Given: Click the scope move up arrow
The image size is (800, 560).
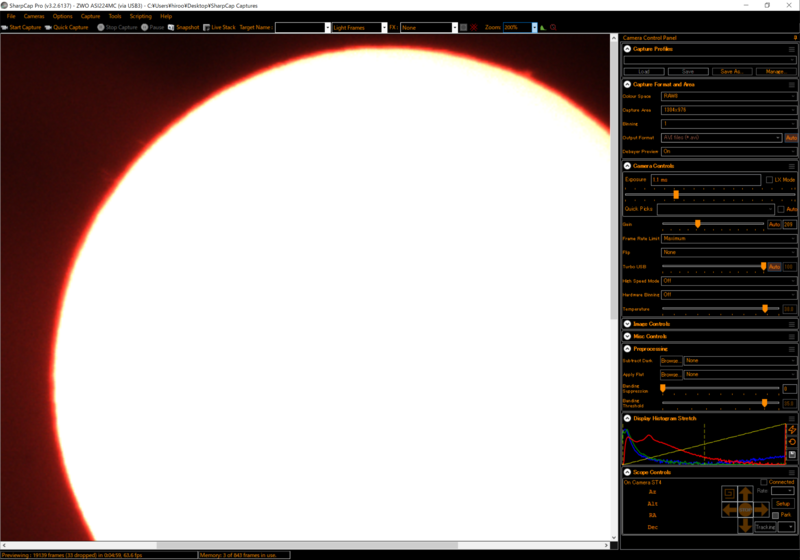Looking at the screenshot, I should pyautogui.click(x=745, y=494).
